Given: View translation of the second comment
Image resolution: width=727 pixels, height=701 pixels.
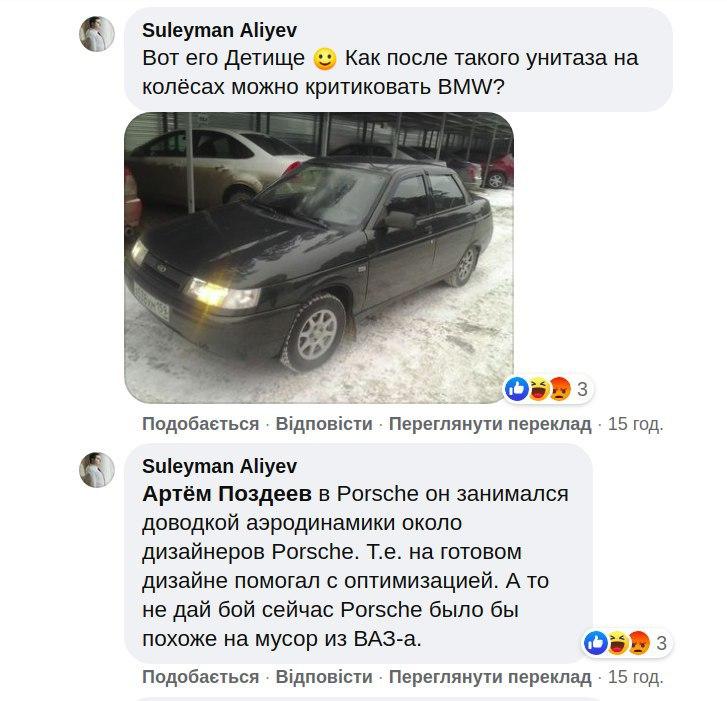Looking at the screenshot, I should (490, 676).
